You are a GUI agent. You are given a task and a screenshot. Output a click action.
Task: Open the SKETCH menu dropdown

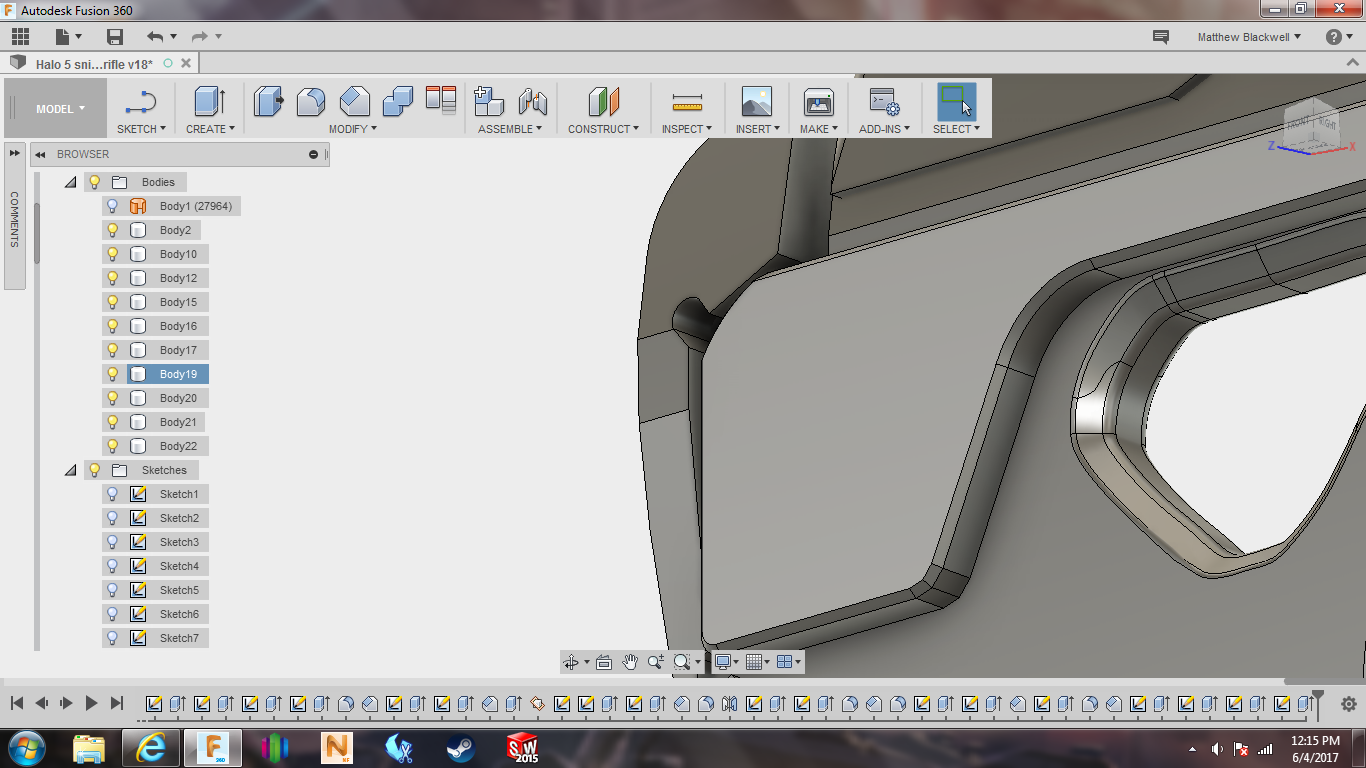click(x=141, y=129)
